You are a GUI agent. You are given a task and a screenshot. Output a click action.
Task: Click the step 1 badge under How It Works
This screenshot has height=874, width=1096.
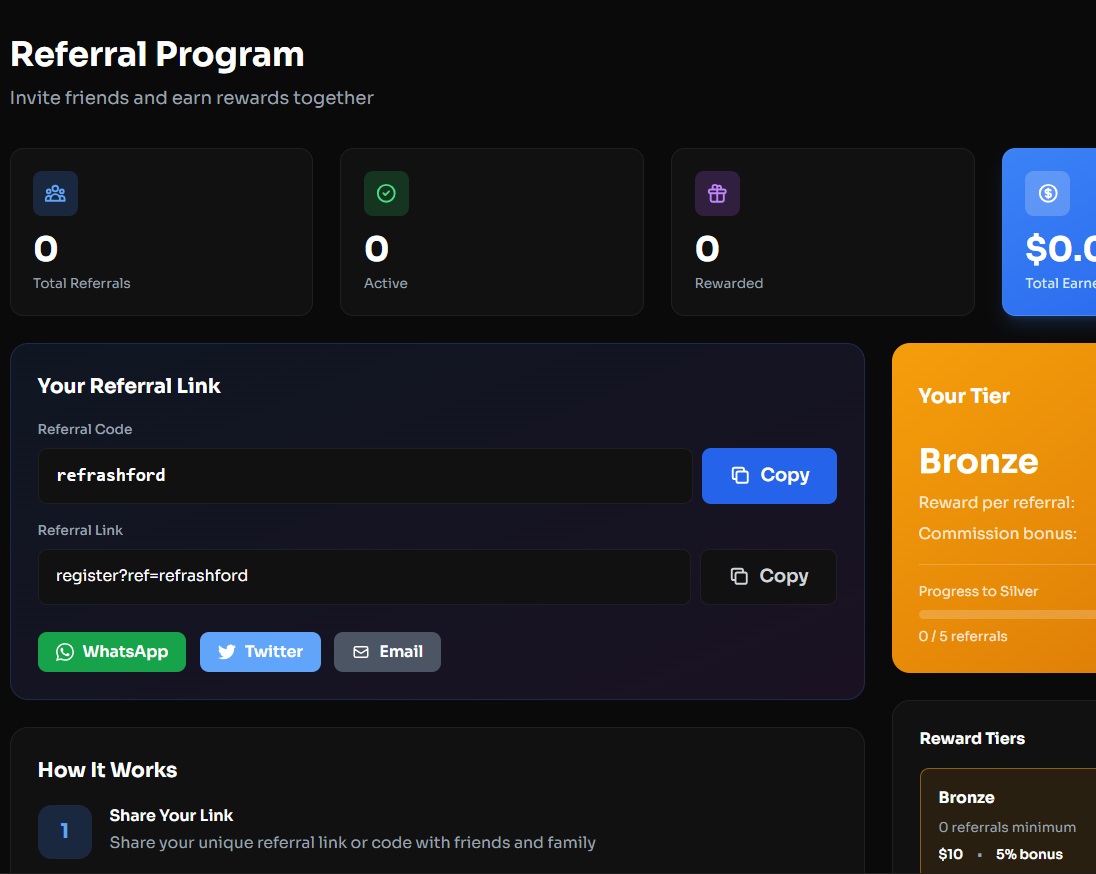tap(64, 831)
